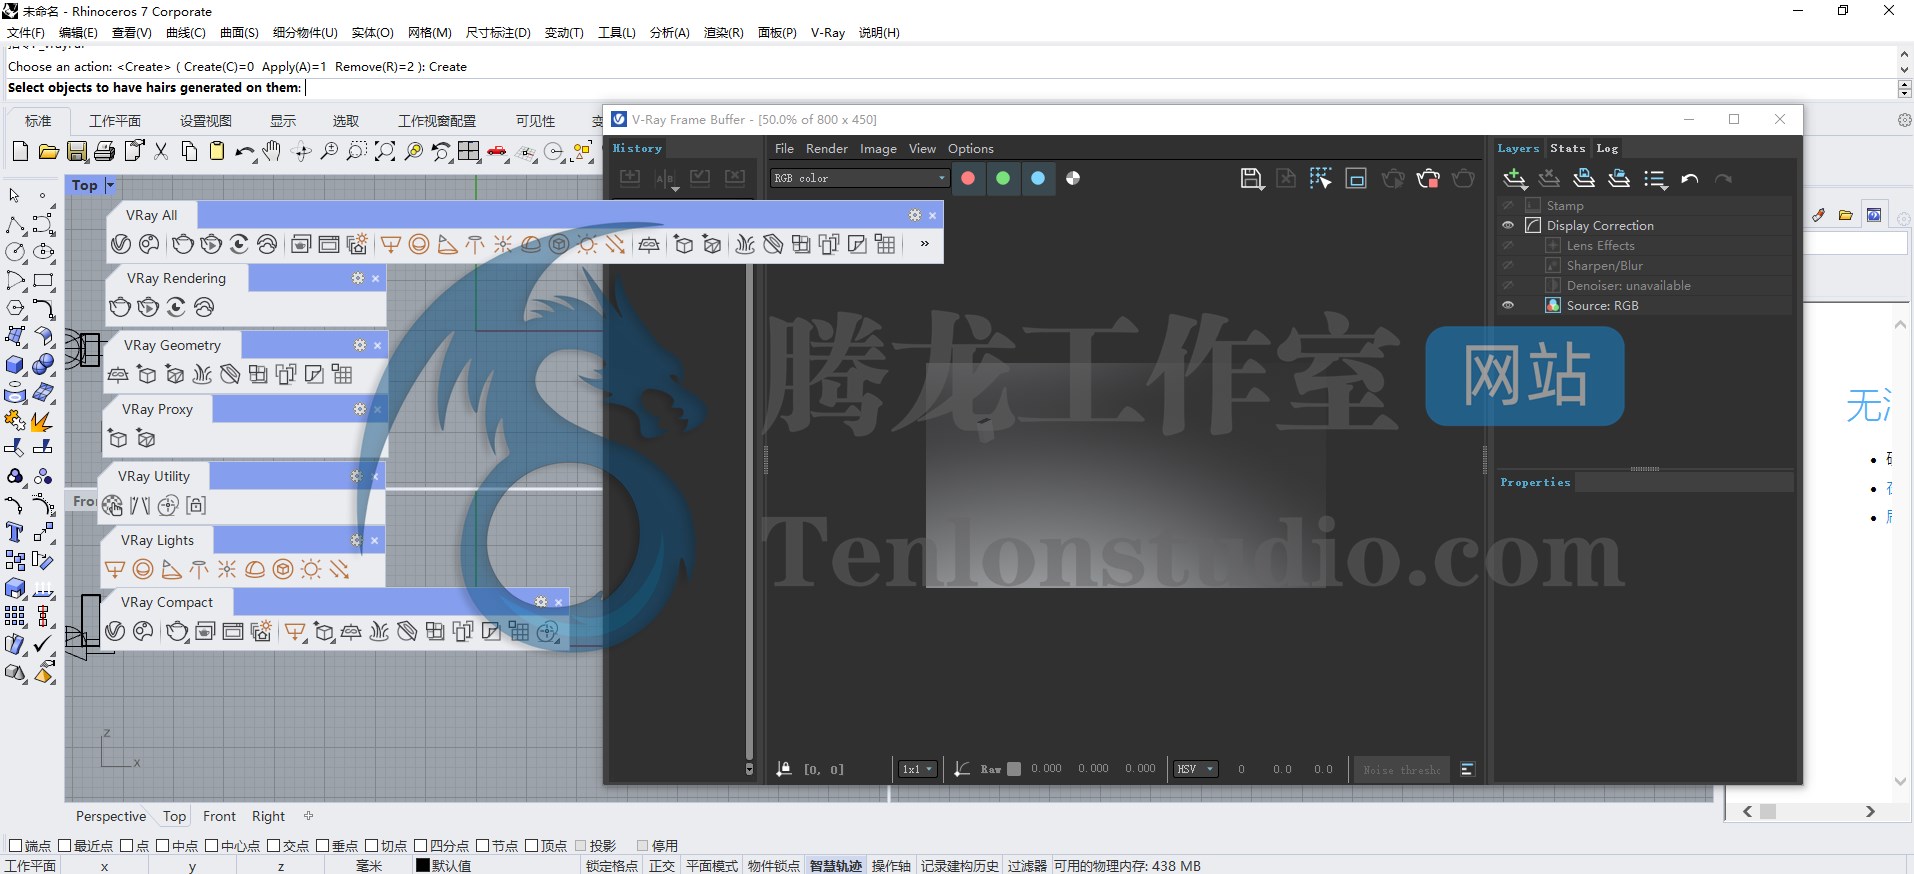Open the 渲染(R) menu
Screen dimensions: 1914x874
723,32
